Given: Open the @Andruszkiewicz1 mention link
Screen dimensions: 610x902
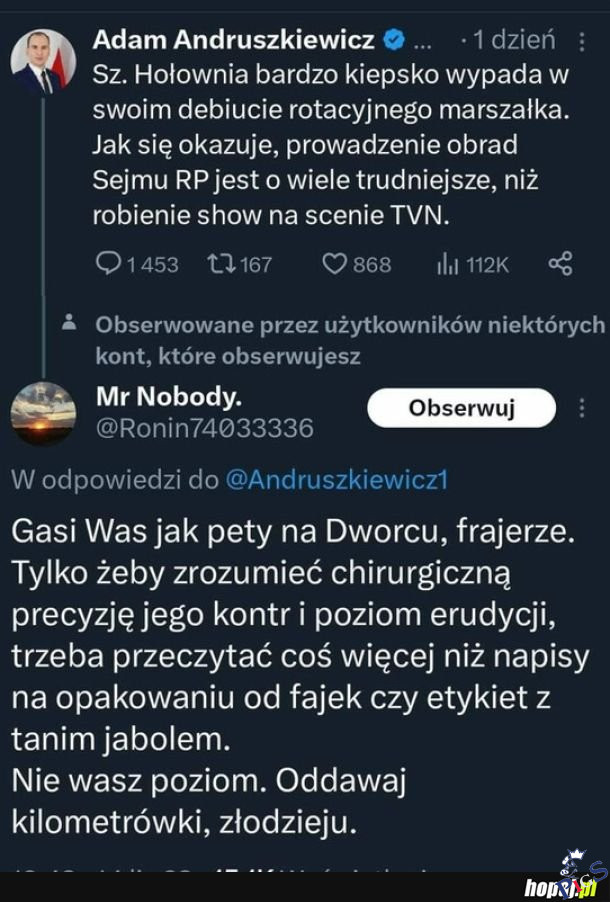Looking at the screenshot, I should point(336,479).
